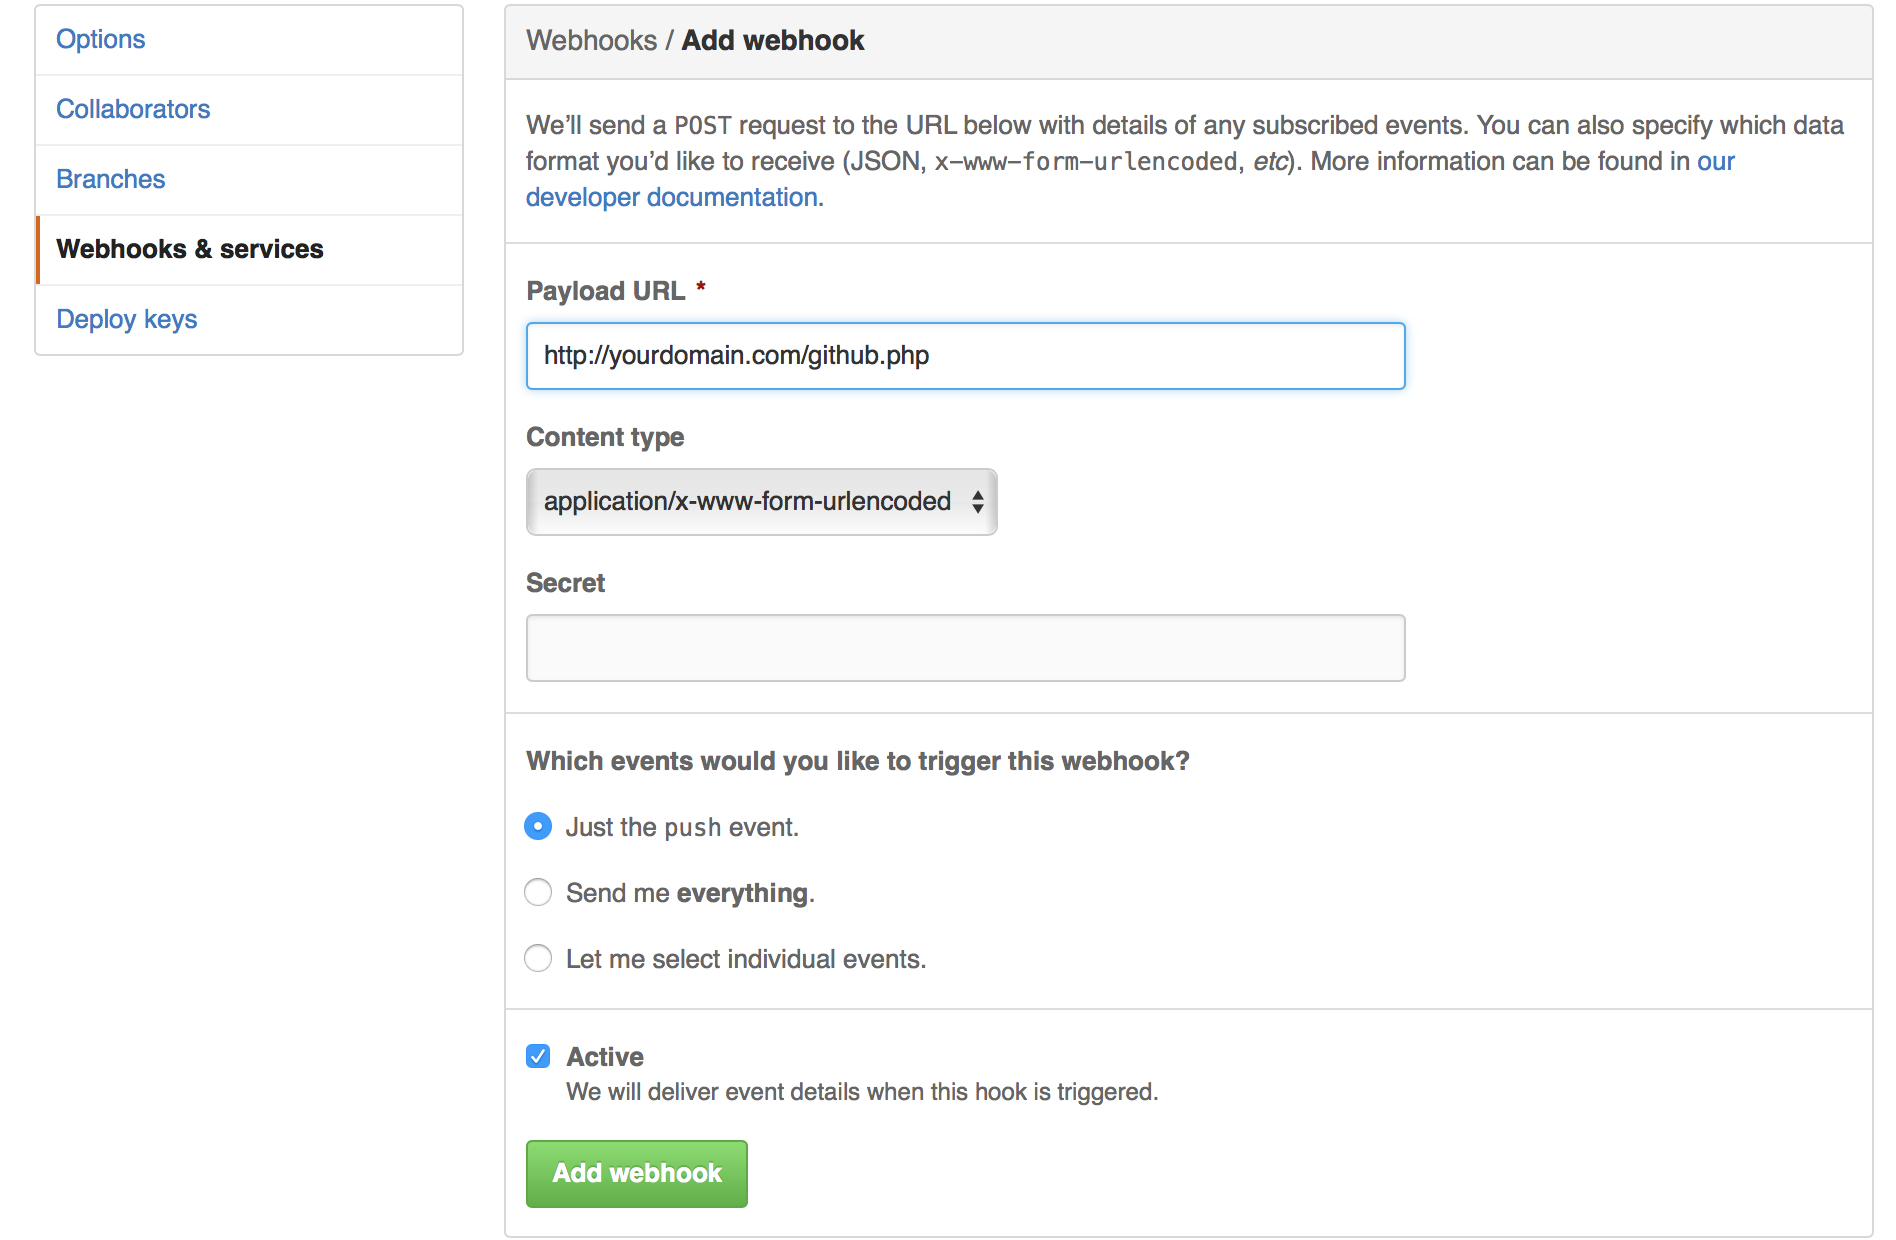Click the Webhooks breadcrumb in header

(x=591, y=41)
